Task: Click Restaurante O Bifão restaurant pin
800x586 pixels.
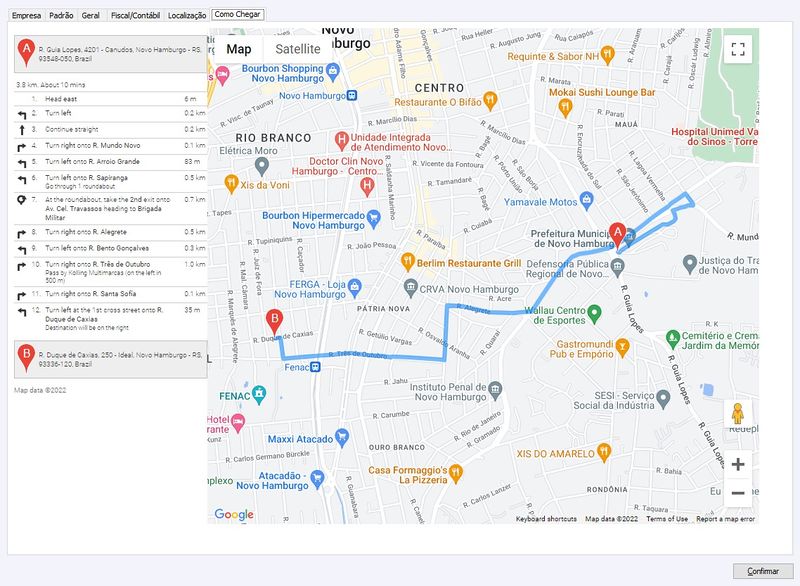Action: coord(490,101)
